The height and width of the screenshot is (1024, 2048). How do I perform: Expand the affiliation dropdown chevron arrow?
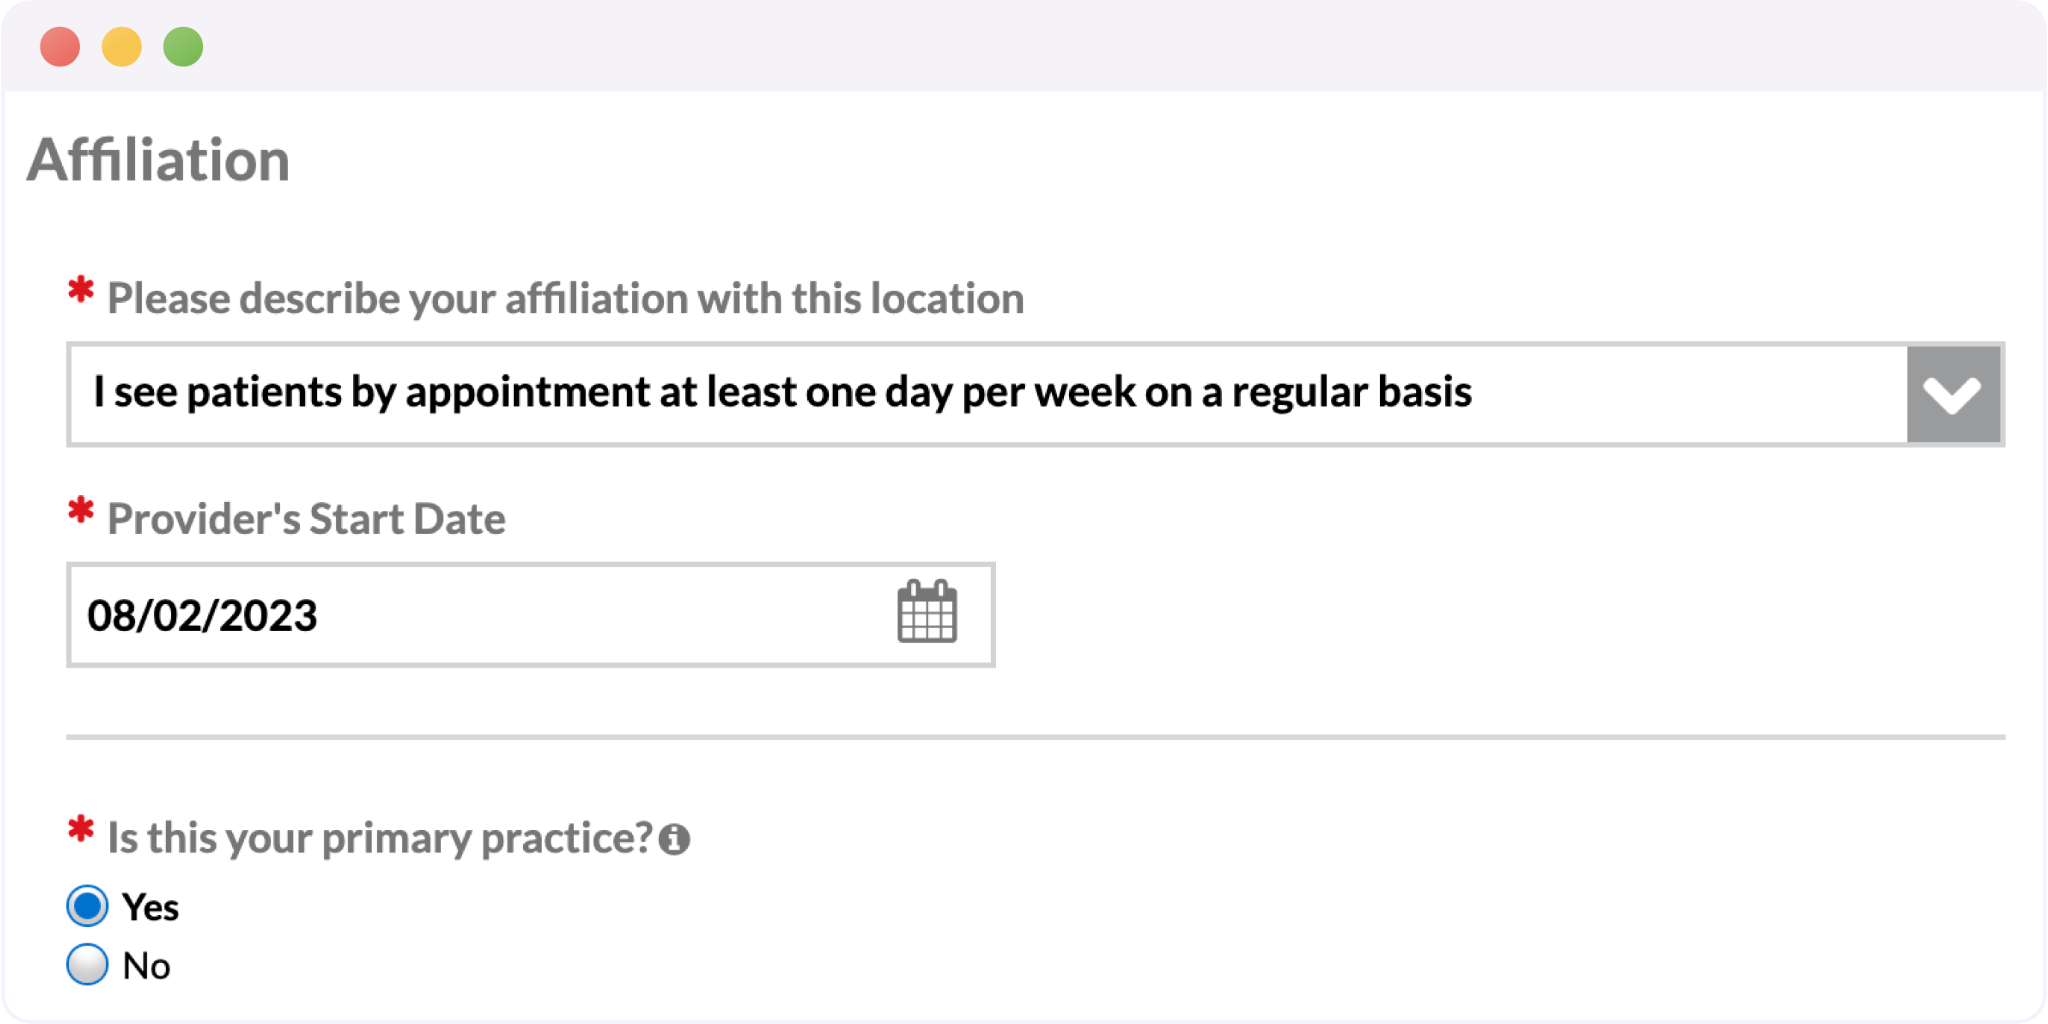1953,394
